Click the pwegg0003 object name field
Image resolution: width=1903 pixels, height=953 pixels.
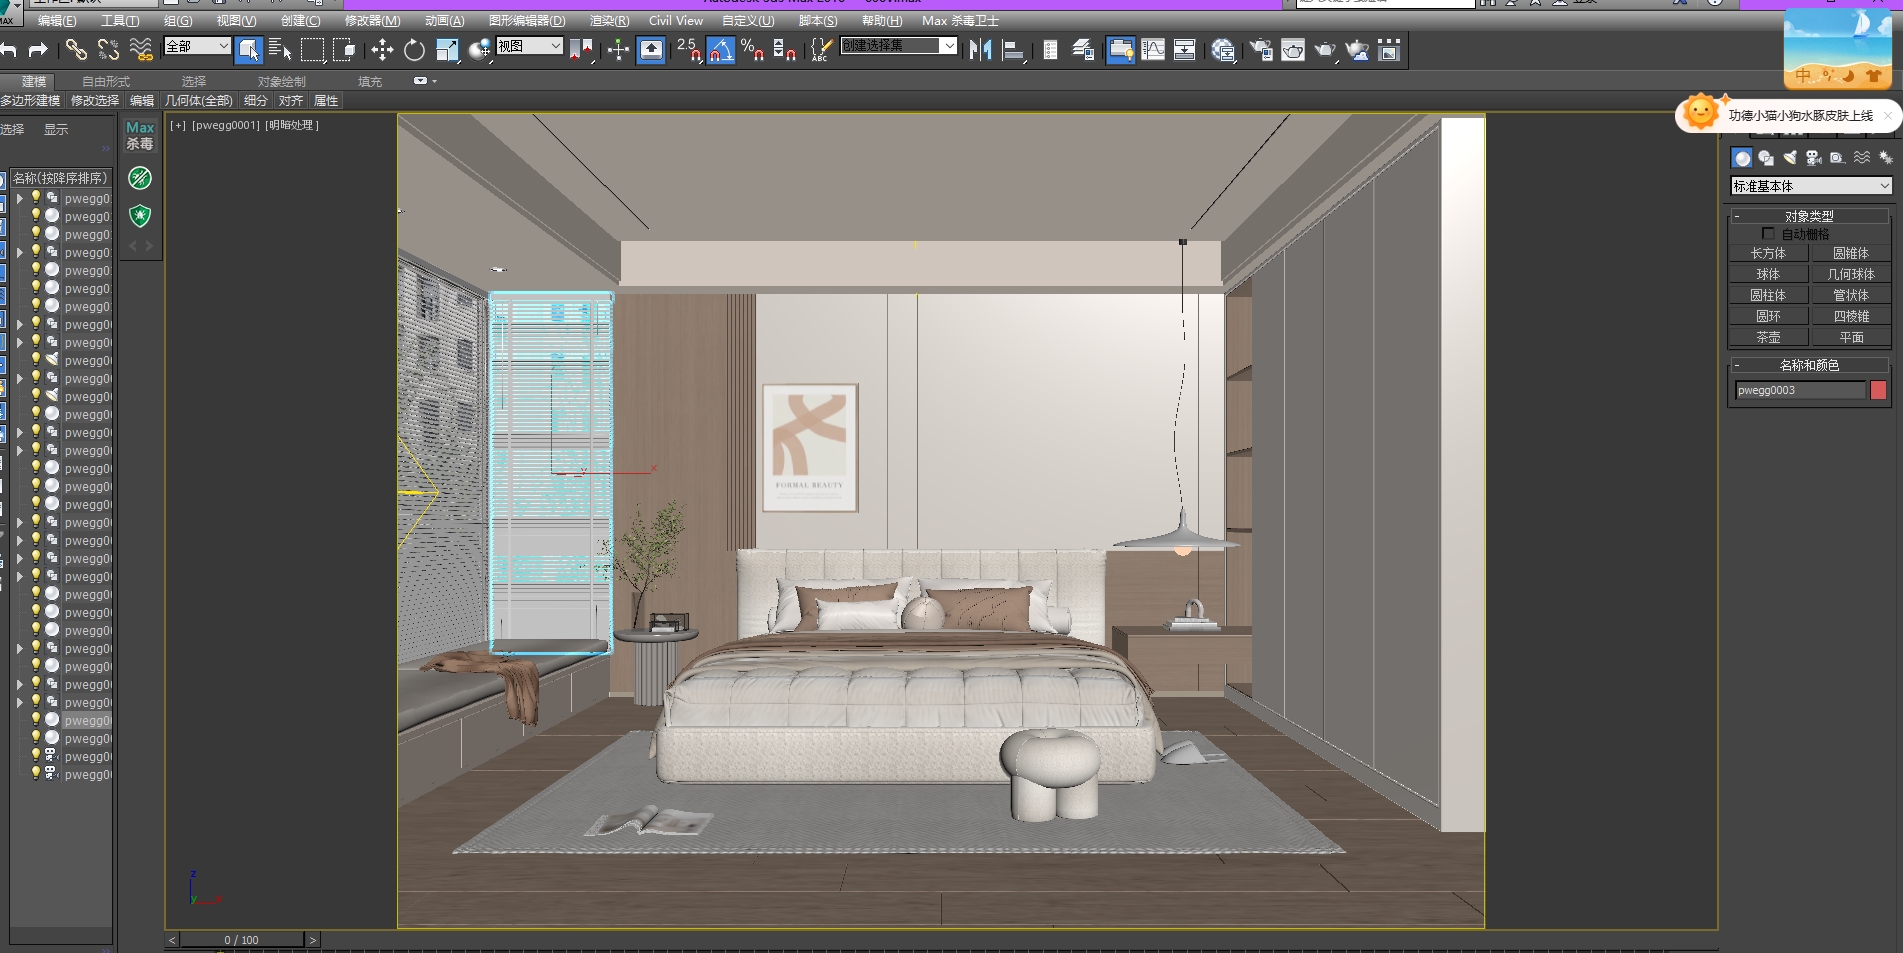point(1800,390)
